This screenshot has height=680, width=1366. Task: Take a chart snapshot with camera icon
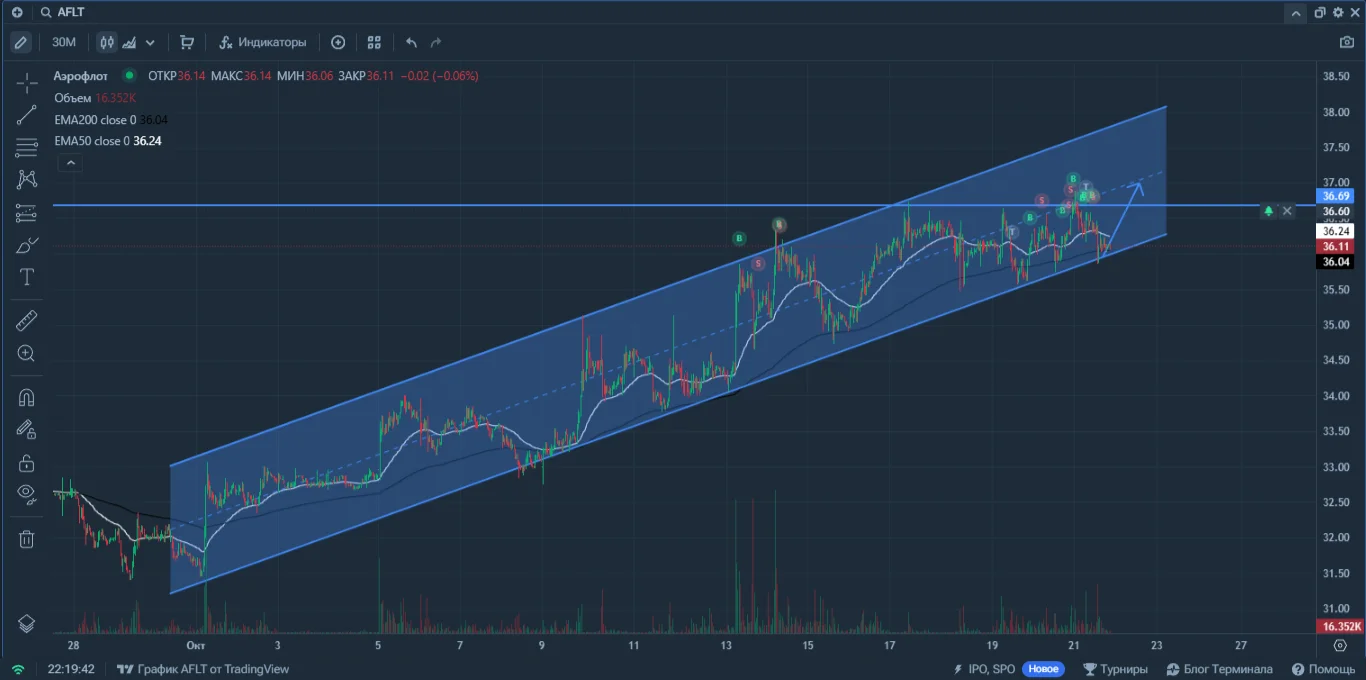tap(1347, 42)
